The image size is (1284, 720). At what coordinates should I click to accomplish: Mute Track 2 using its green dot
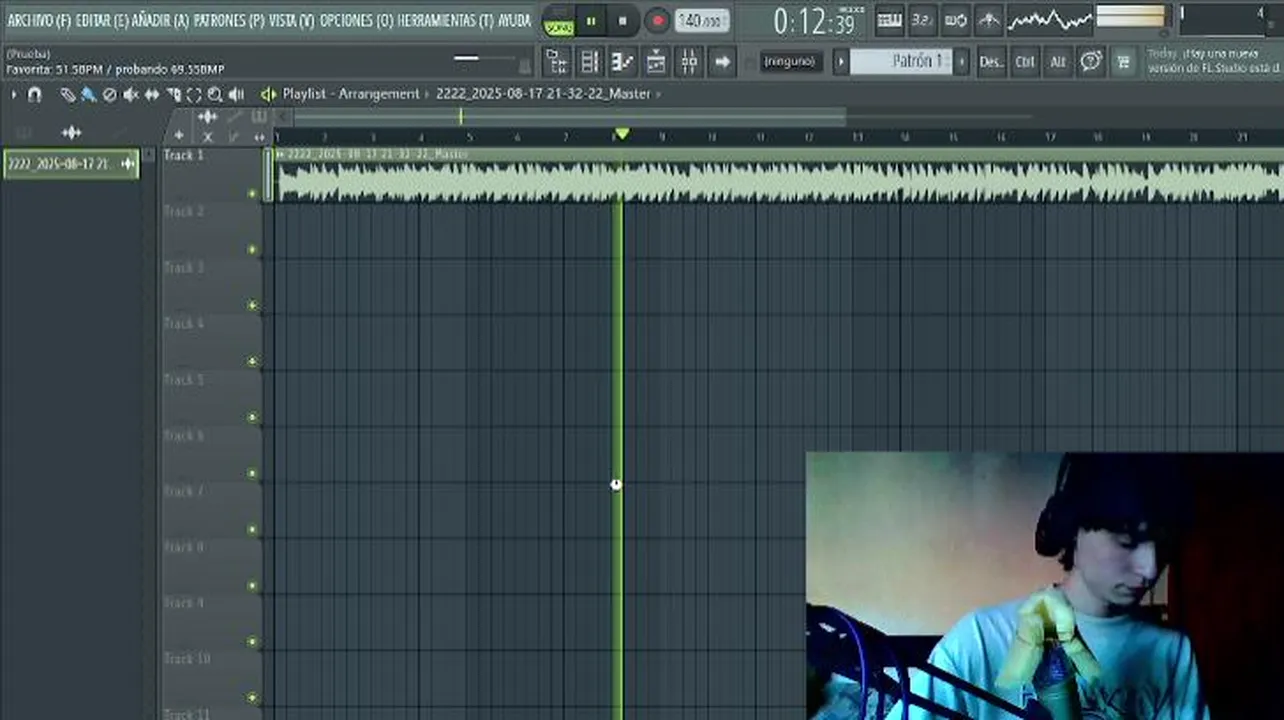[251, 250]
